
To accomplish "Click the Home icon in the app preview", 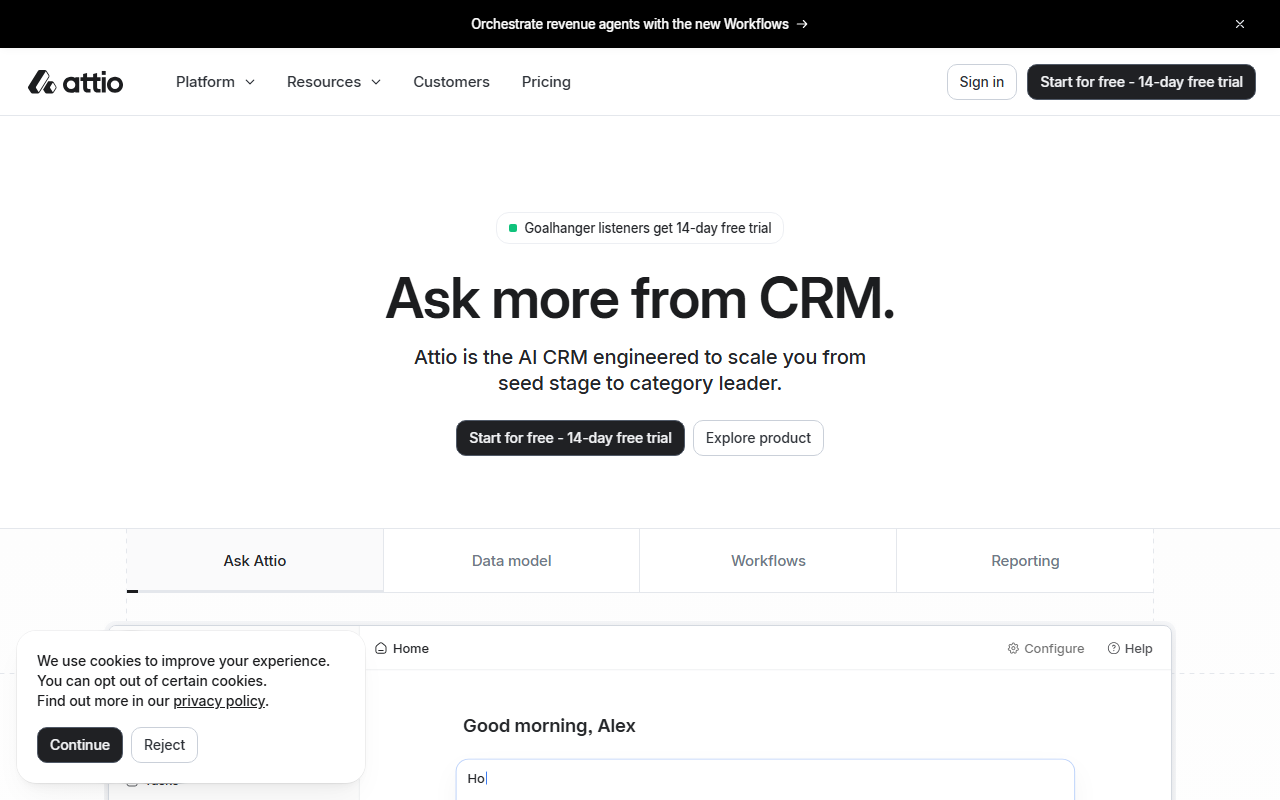I will [x=381, y=649].
